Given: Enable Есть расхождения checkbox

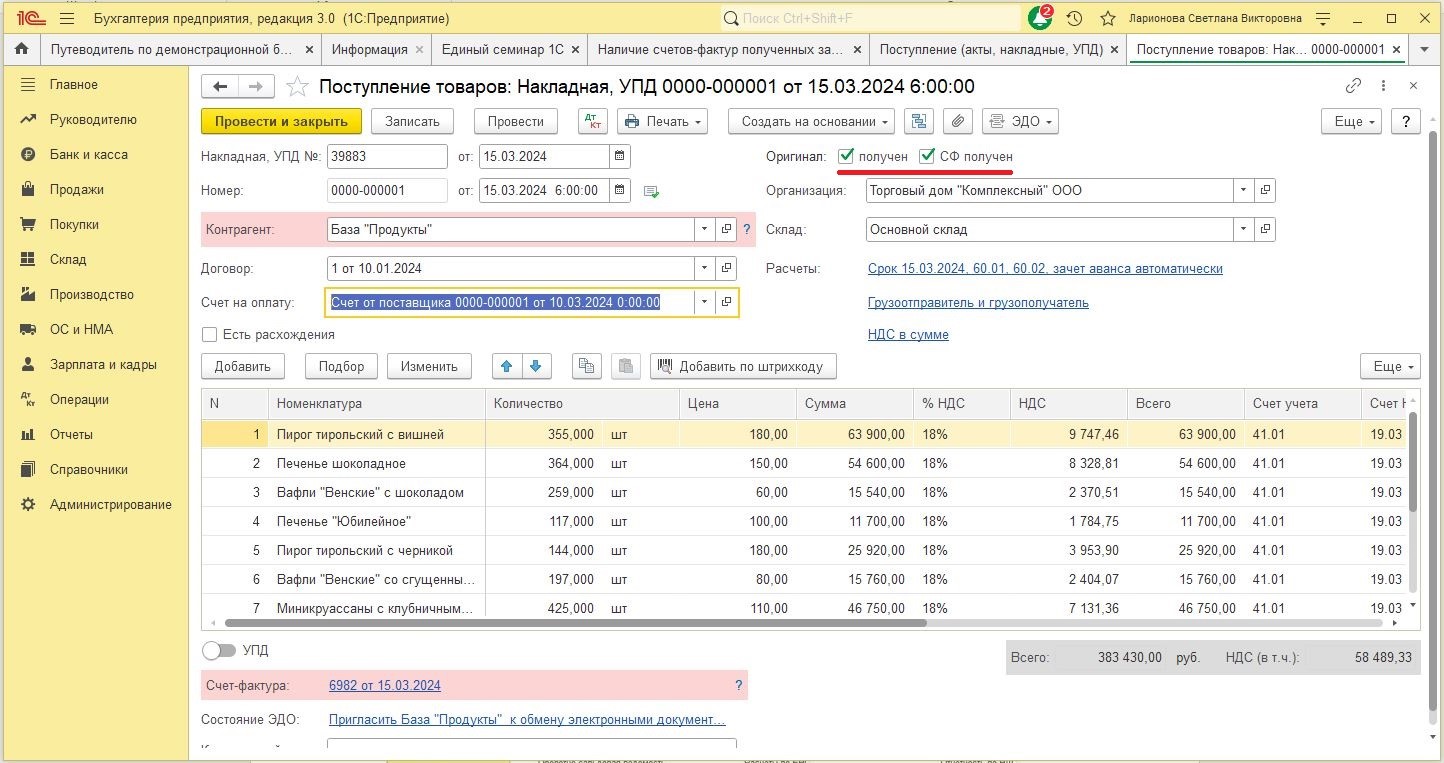Looking at the screenshot, I should tap(209, 335).
